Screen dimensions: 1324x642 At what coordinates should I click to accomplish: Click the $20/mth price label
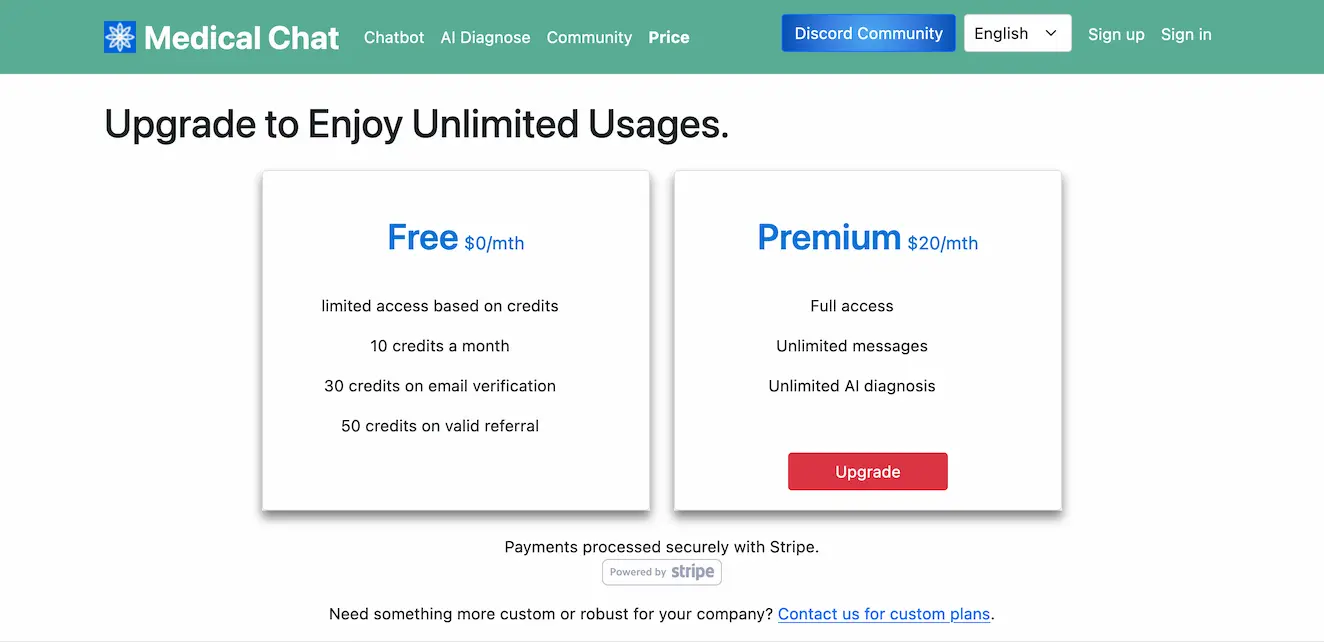[943, 243]
